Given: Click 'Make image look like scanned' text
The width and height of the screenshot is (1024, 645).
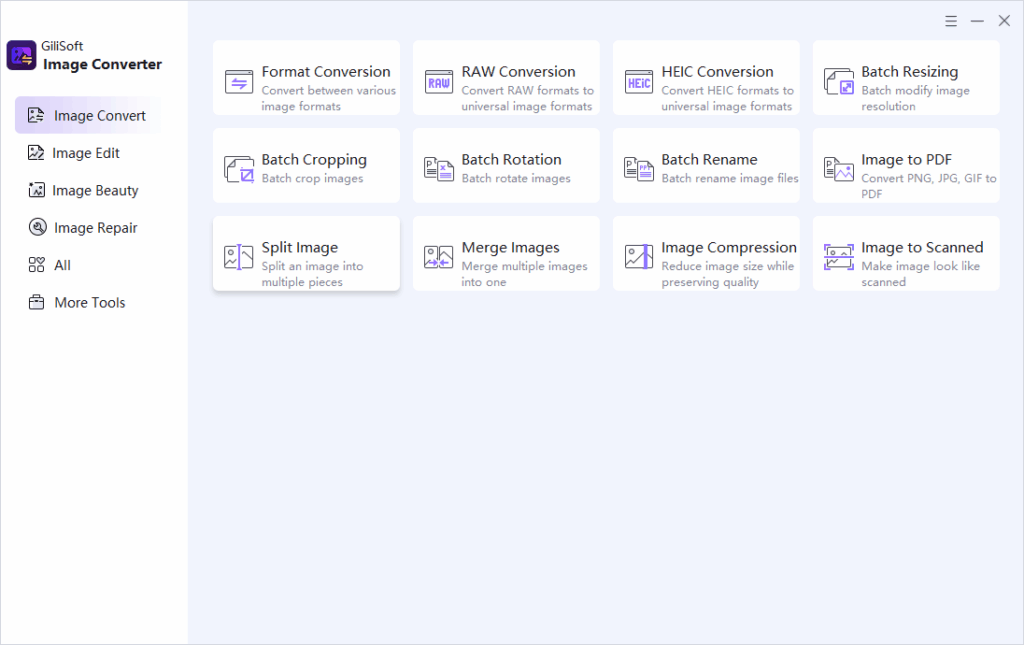Looking at the screenshot, I should pos(920,274).
